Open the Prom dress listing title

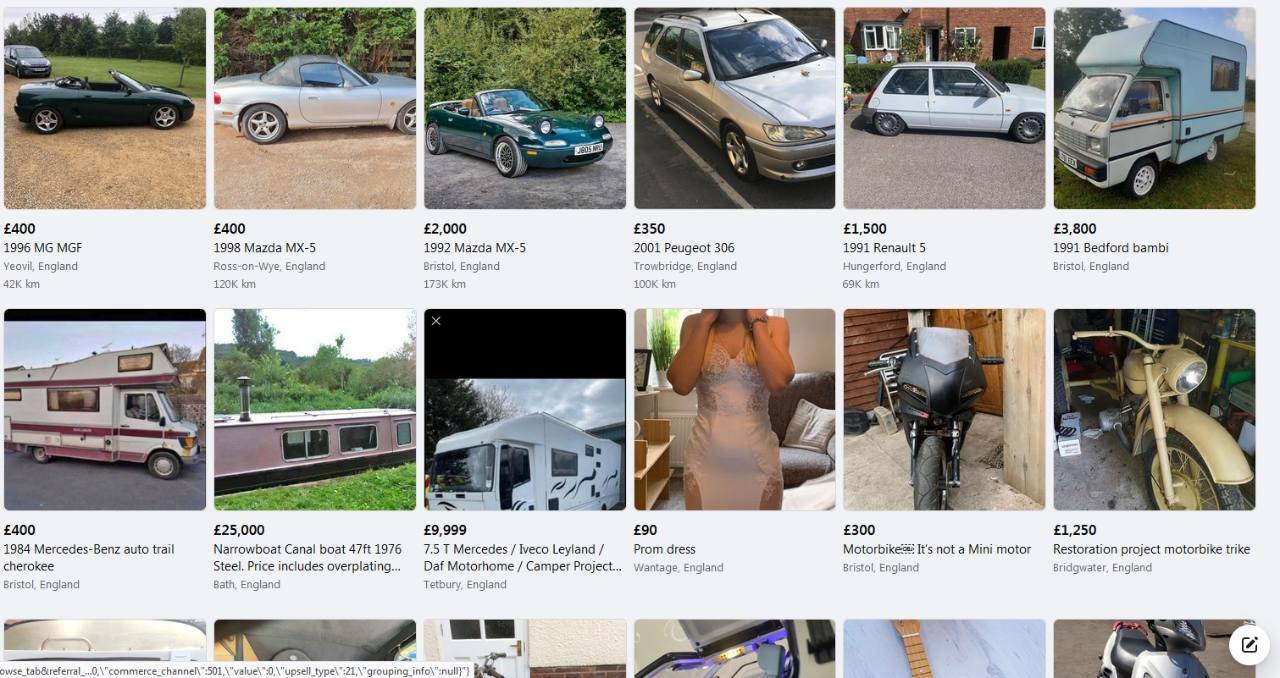click(664, 549)
